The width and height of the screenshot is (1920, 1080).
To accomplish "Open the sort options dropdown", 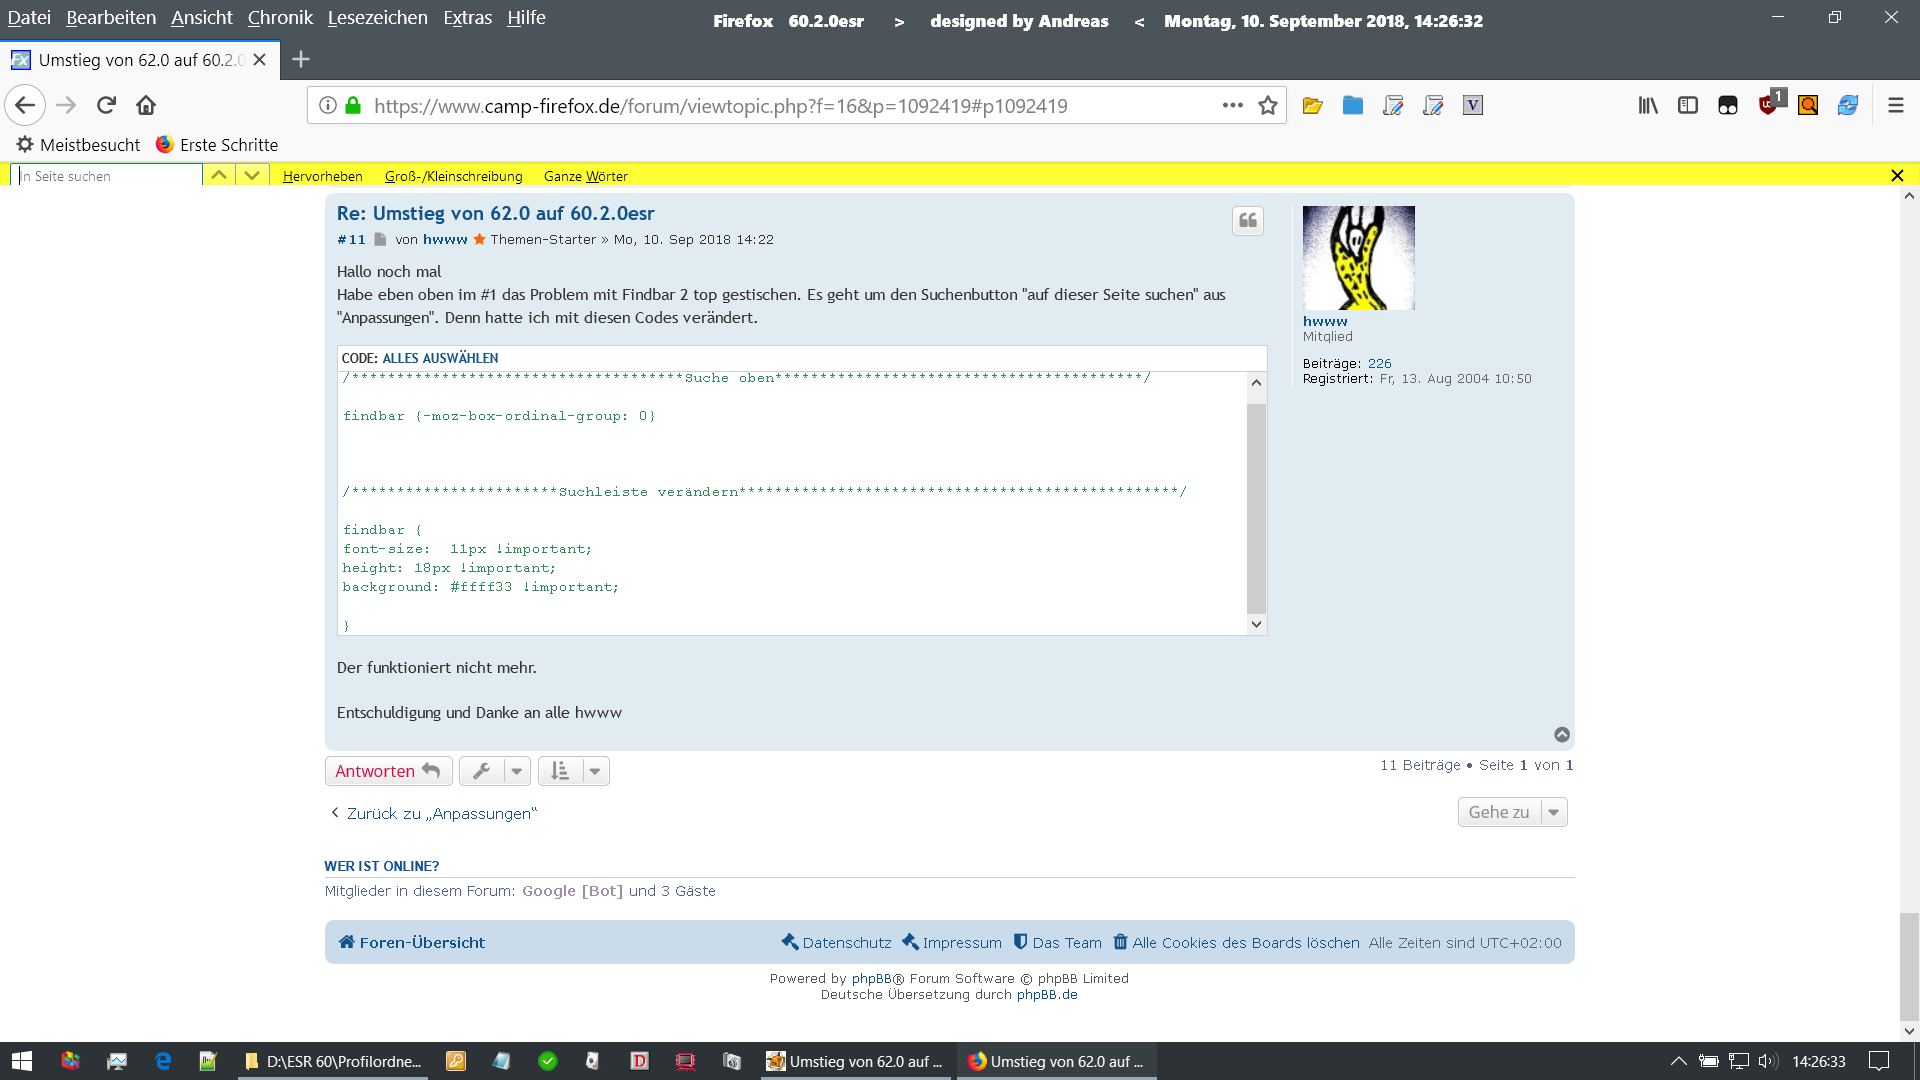I will (x=573, y=771).
